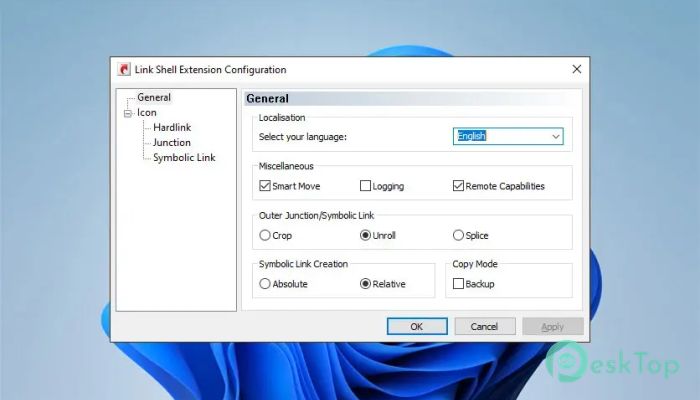Click the Link Shell Extension title bar icon
700x400 pixels.
click(124, 70)
